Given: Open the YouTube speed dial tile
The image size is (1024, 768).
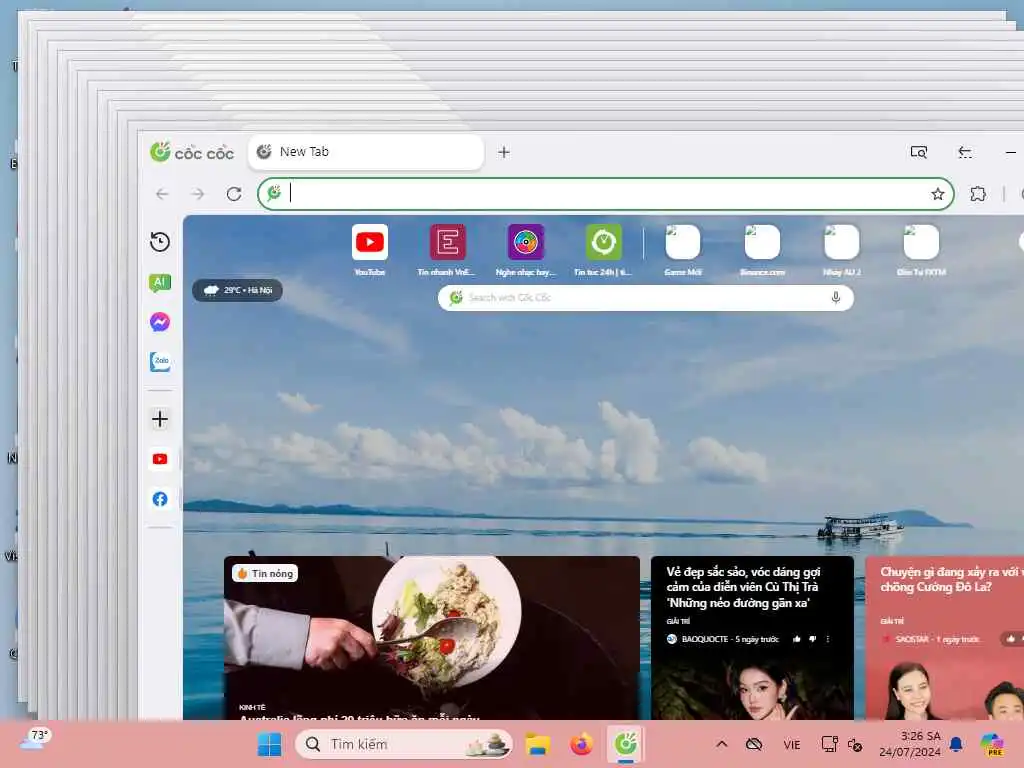Looking at the screenshot, I should tap(370, 249).
